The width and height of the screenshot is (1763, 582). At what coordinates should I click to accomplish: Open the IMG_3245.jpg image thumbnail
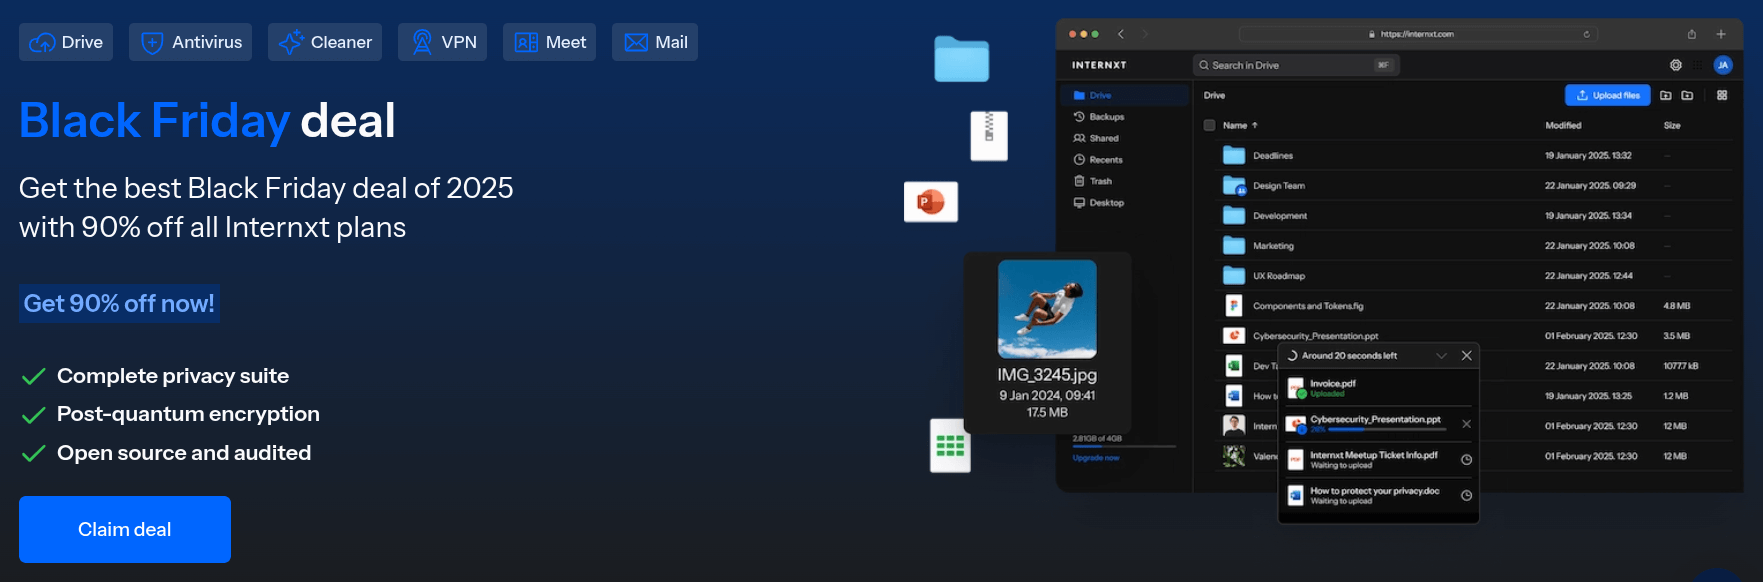(x=1047, y=309)
